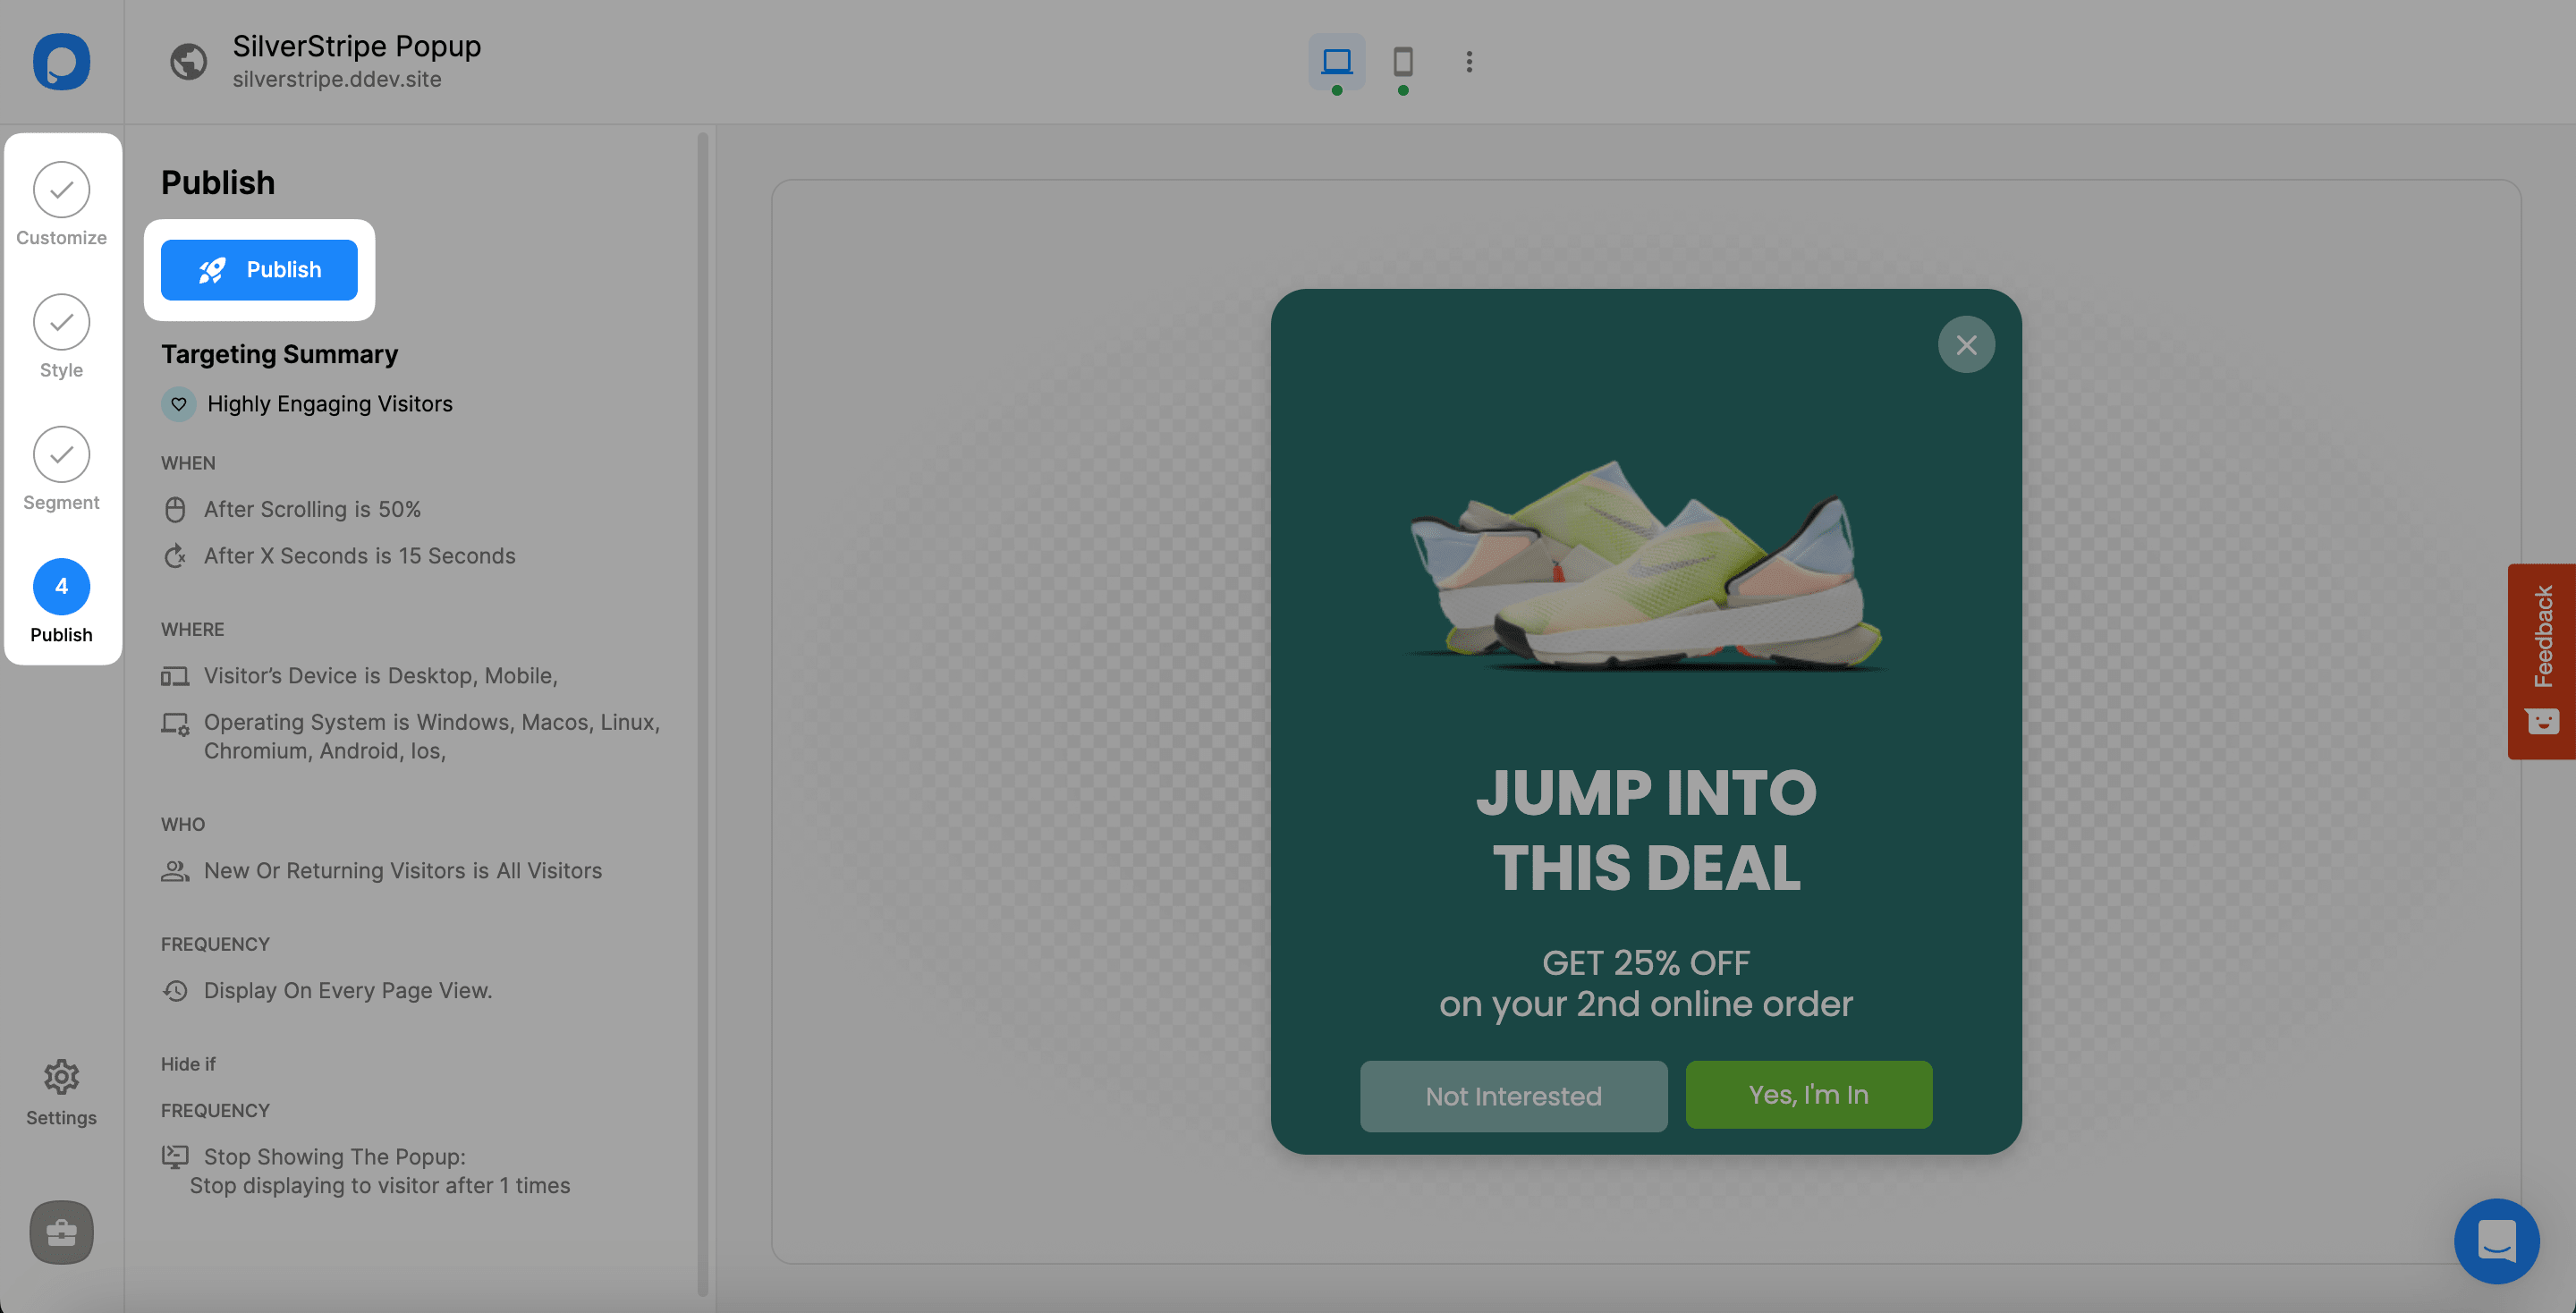Click the left panel vertical scrollbar

(x=703, y=714)
